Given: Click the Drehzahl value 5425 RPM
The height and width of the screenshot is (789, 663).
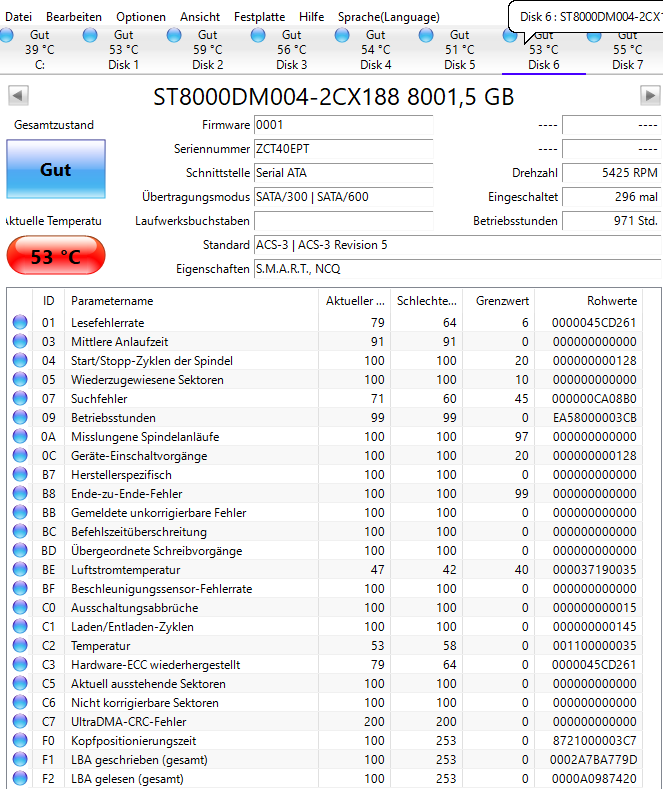Looking at the screenshot, I should (x=611, y=173).
